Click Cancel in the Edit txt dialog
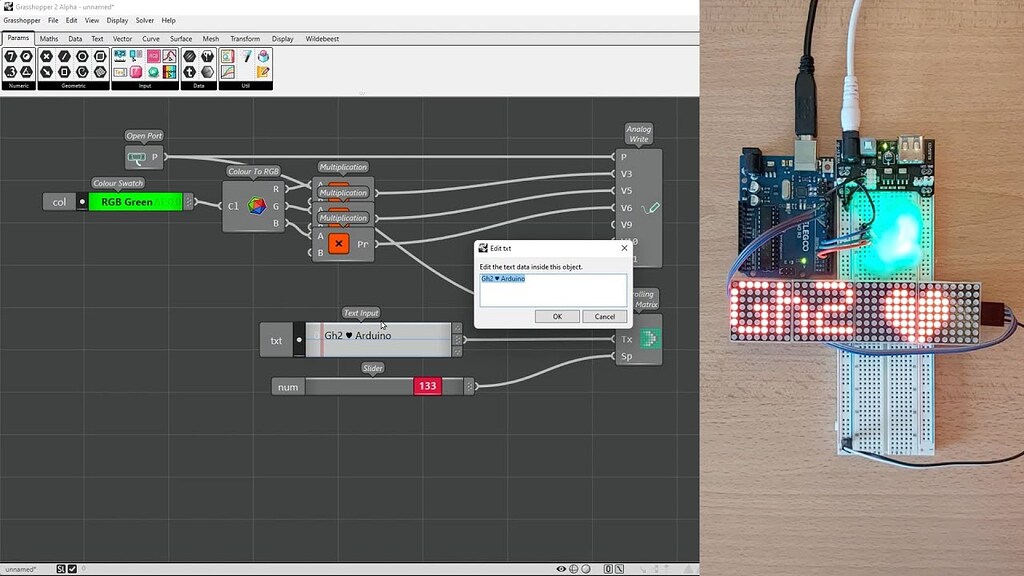This screenshot has width=1024, height=576. pyautogui.click(x=604, y=316)
